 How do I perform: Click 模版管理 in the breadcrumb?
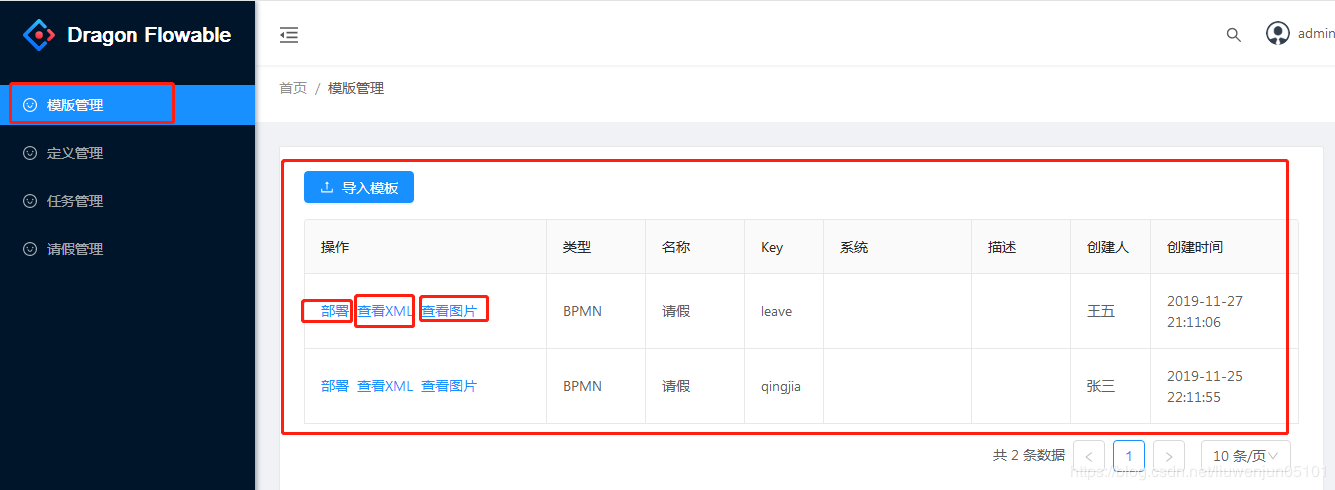356,88
